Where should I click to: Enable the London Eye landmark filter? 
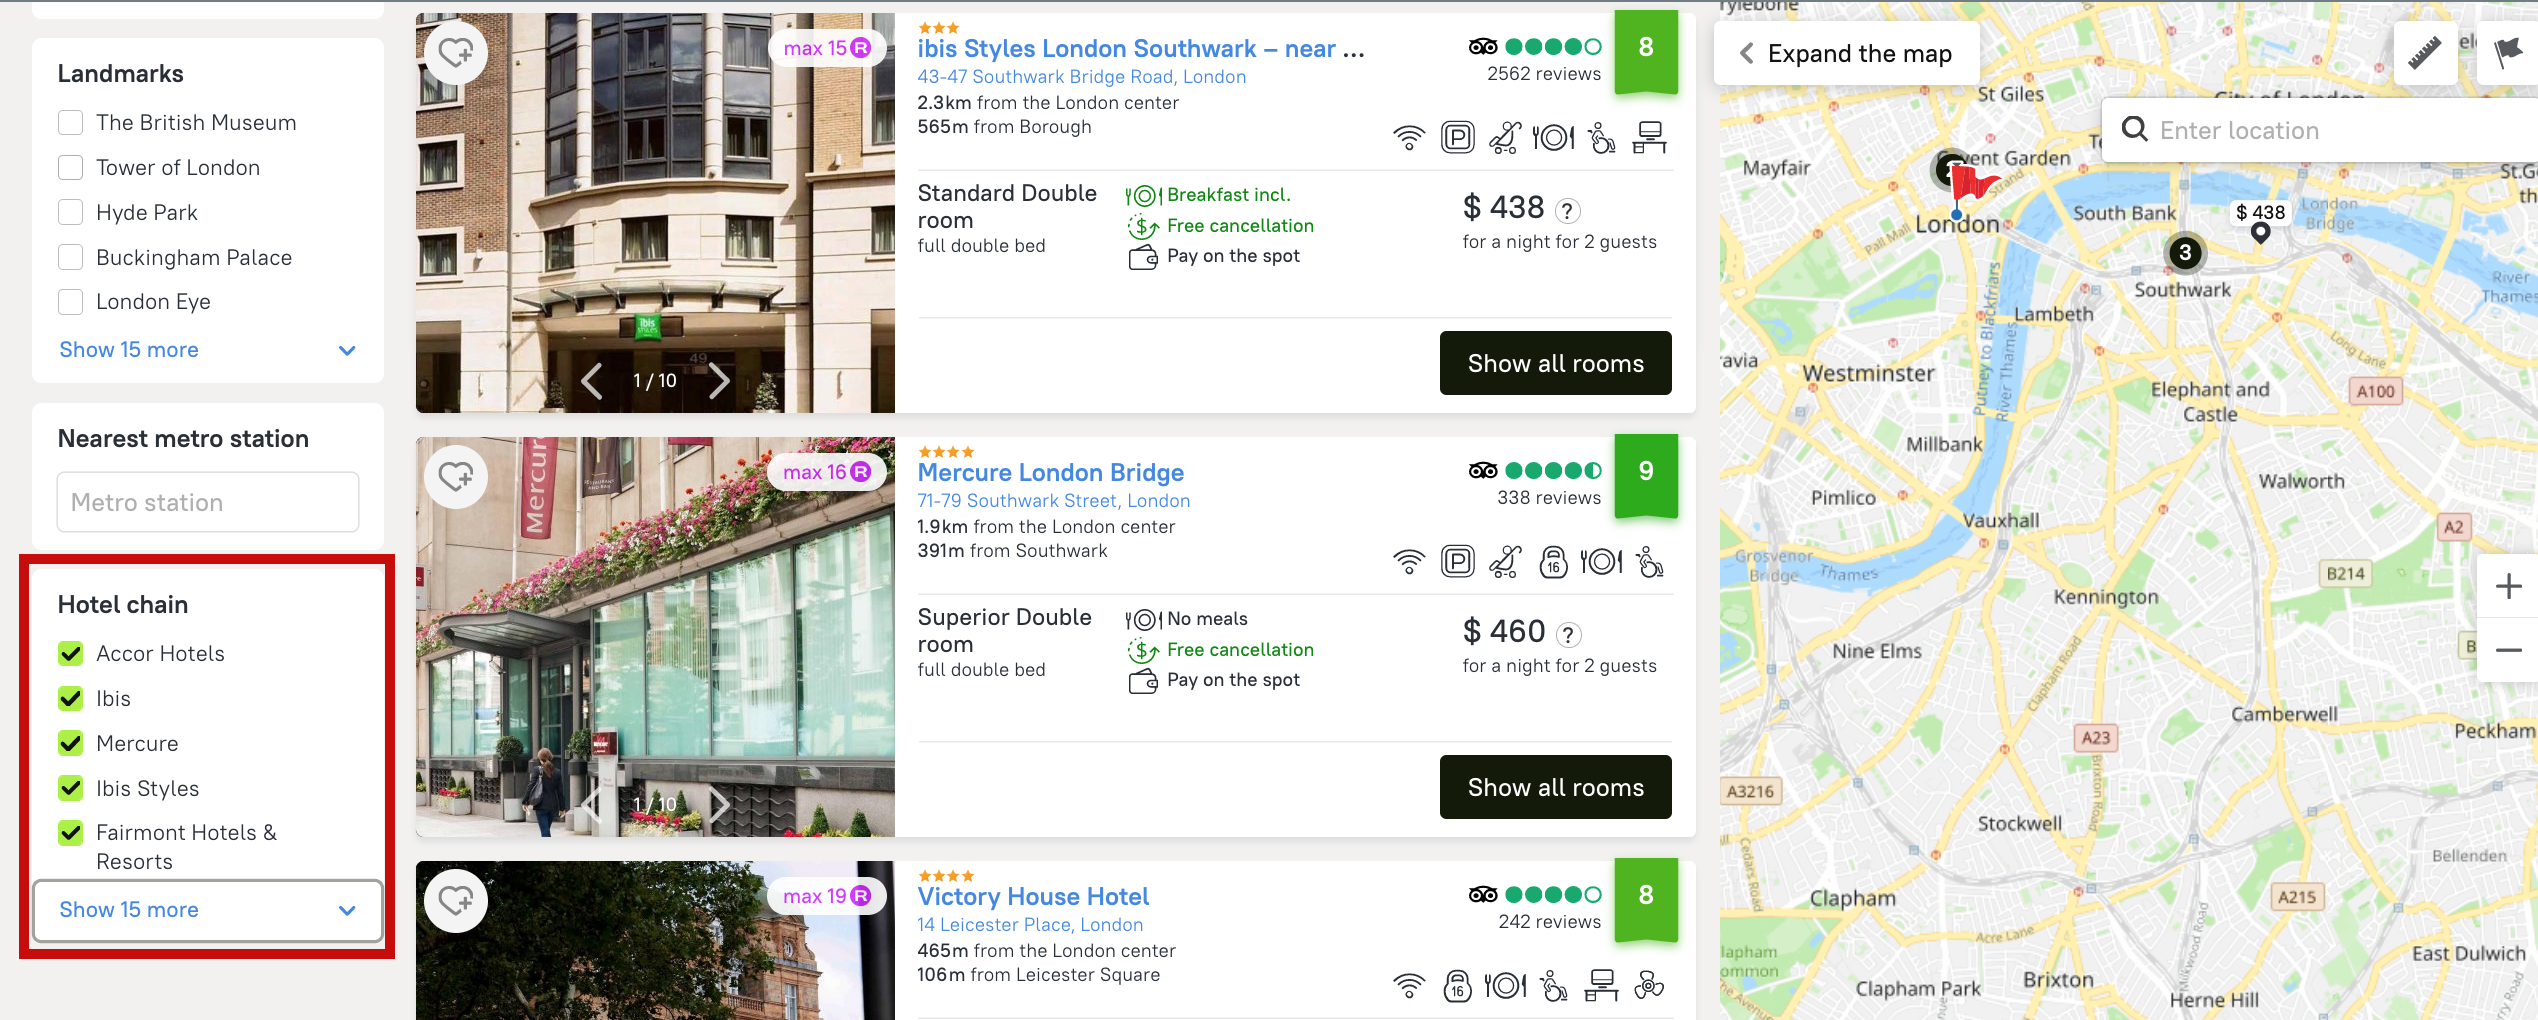pos(71,302)
